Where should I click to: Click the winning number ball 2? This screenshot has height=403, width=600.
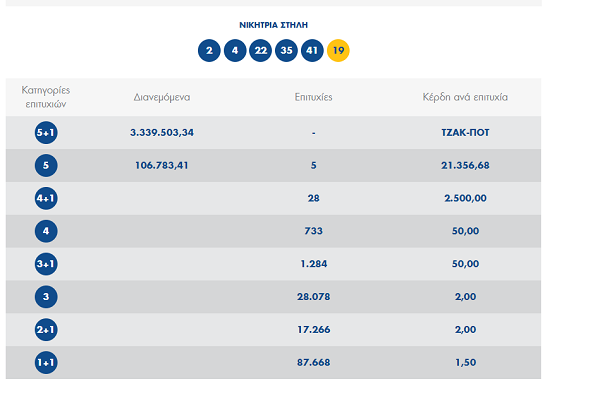coord(209,50)
